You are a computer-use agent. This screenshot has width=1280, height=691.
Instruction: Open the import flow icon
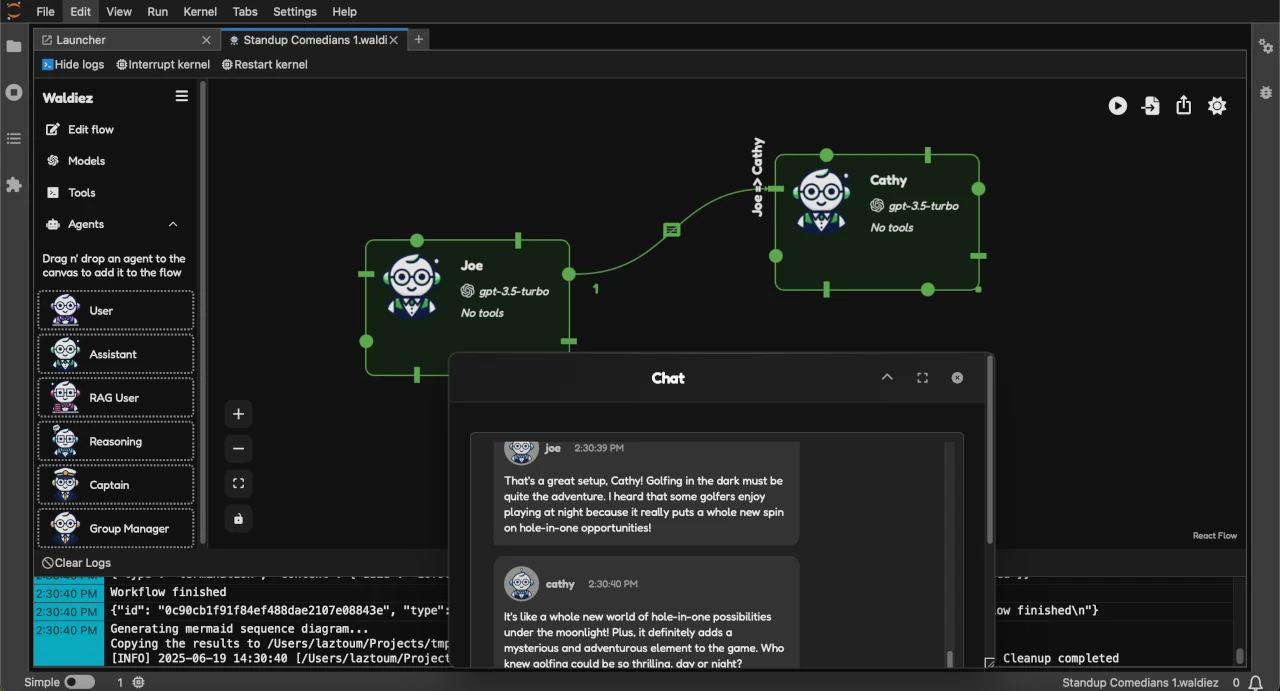coord(1150,105)
